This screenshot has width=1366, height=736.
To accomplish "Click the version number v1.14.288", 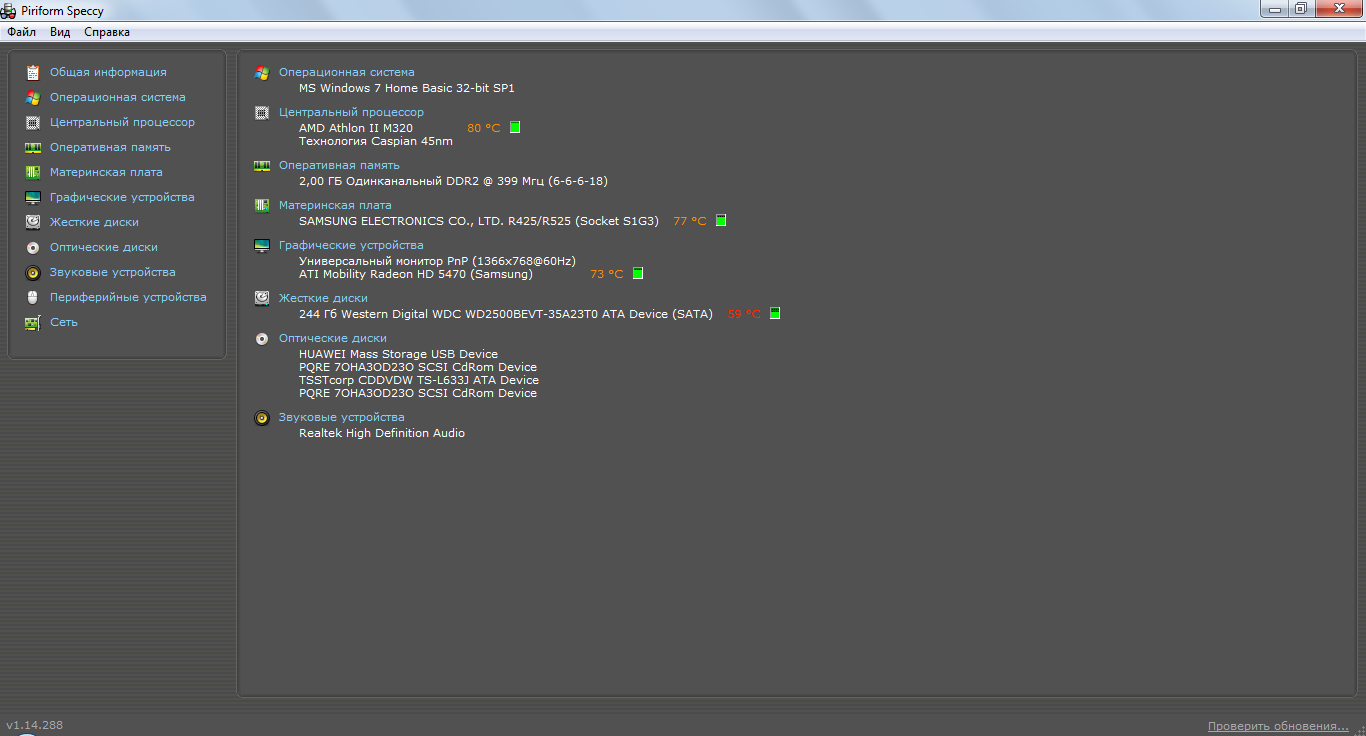I will [x=35, y=725].
